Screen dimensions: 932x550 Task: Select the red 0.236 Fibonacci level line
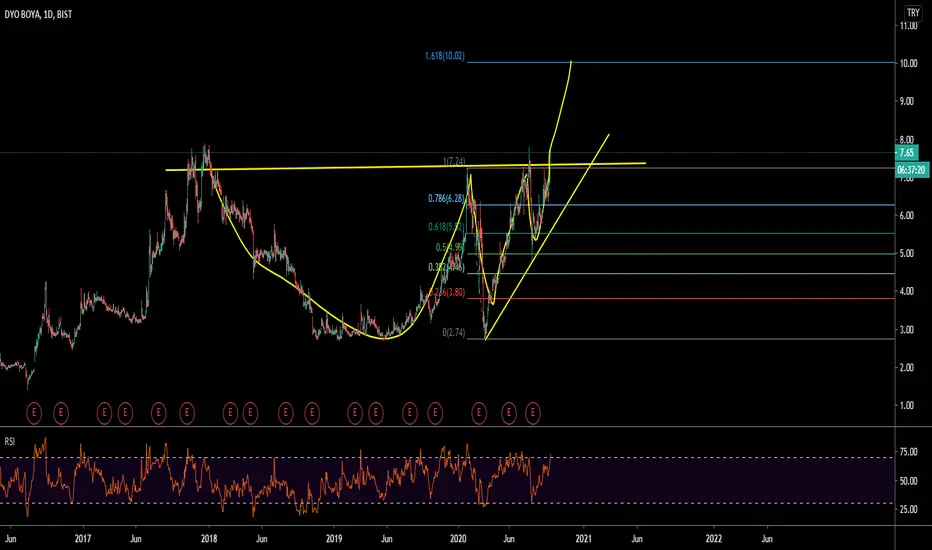[681, 298]
